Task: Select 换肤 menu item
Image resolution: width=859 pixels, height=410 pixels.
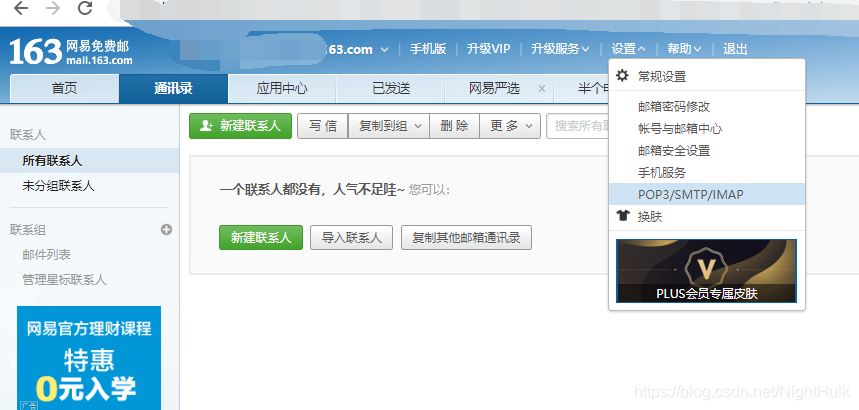Action: (707, 216)
